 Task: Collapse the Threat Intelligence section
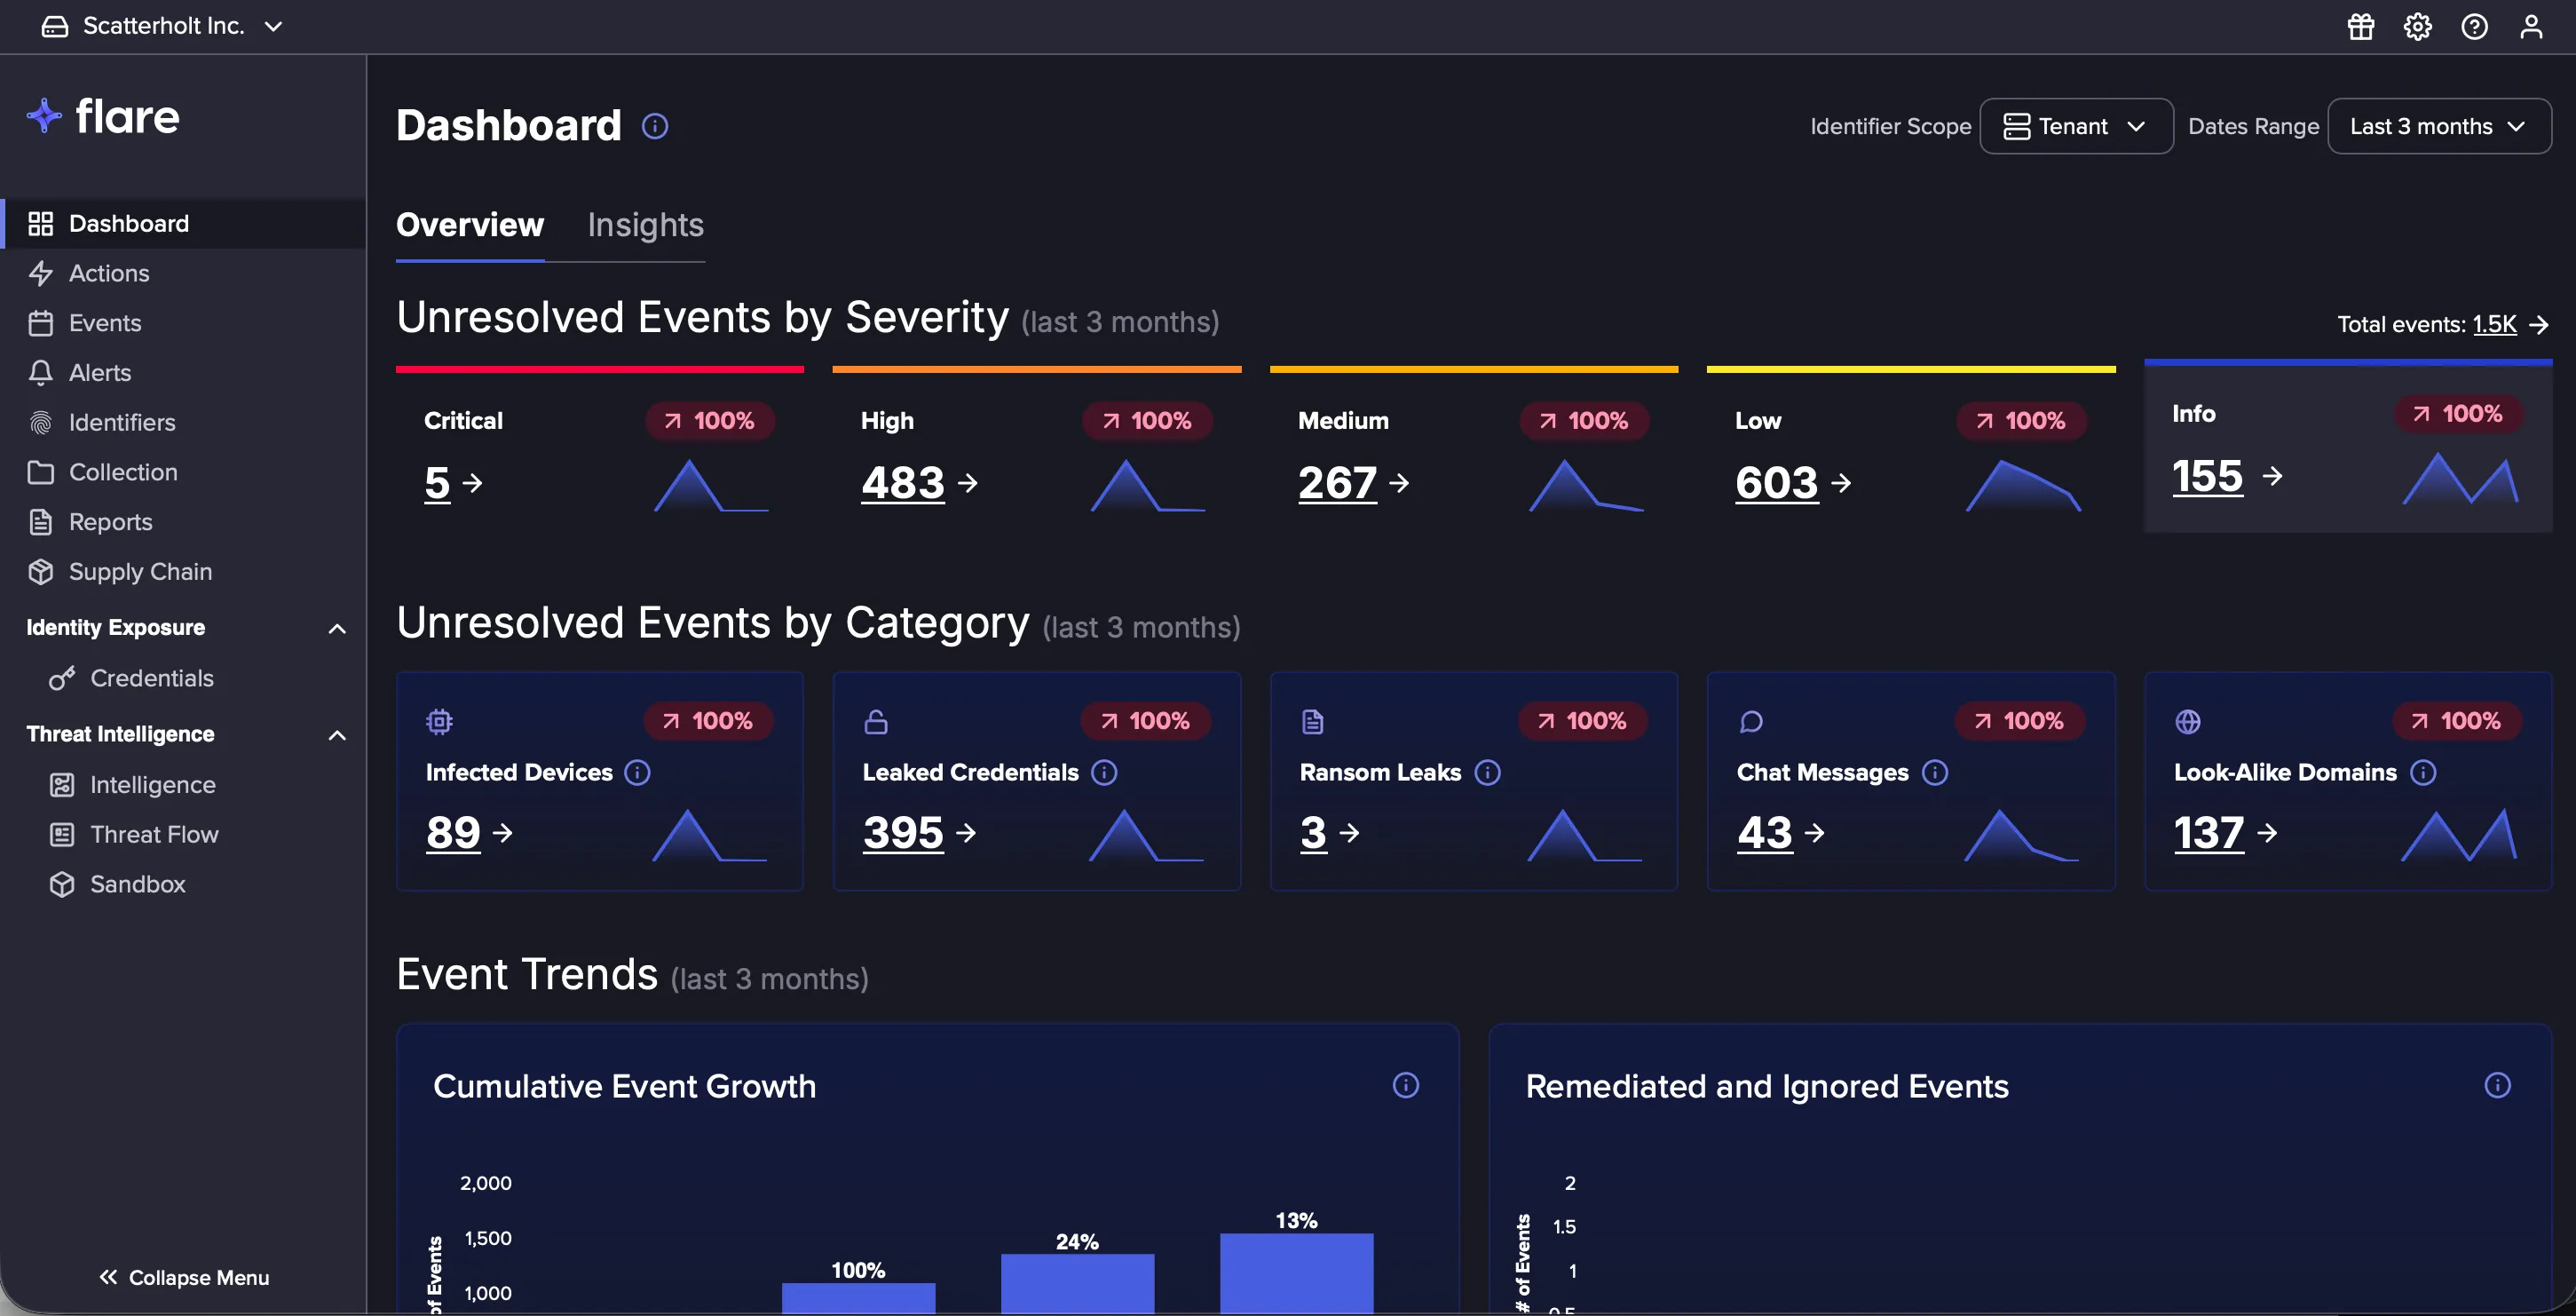(337, 735)
